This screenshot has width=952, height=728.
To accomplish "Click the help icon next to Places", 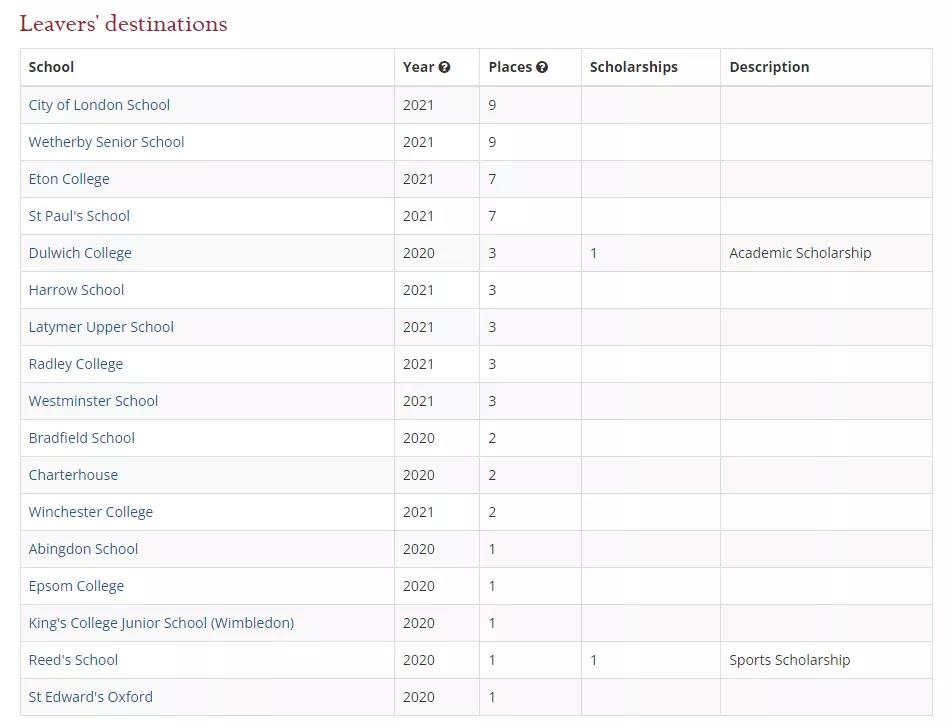I will tap(542, 67).
